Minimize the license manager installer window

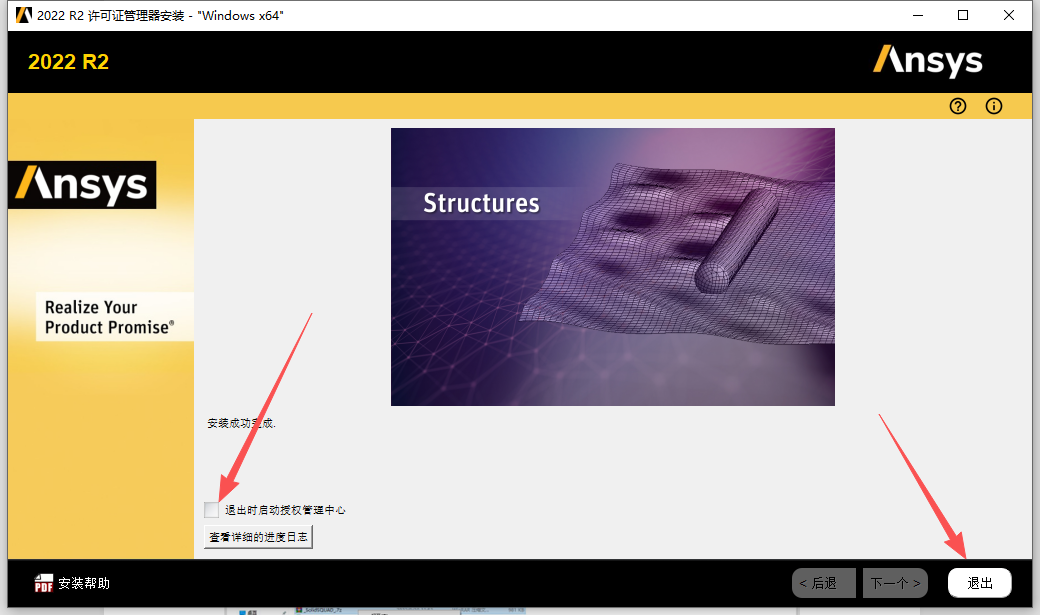pyautogui.click(x=917, y=15)
